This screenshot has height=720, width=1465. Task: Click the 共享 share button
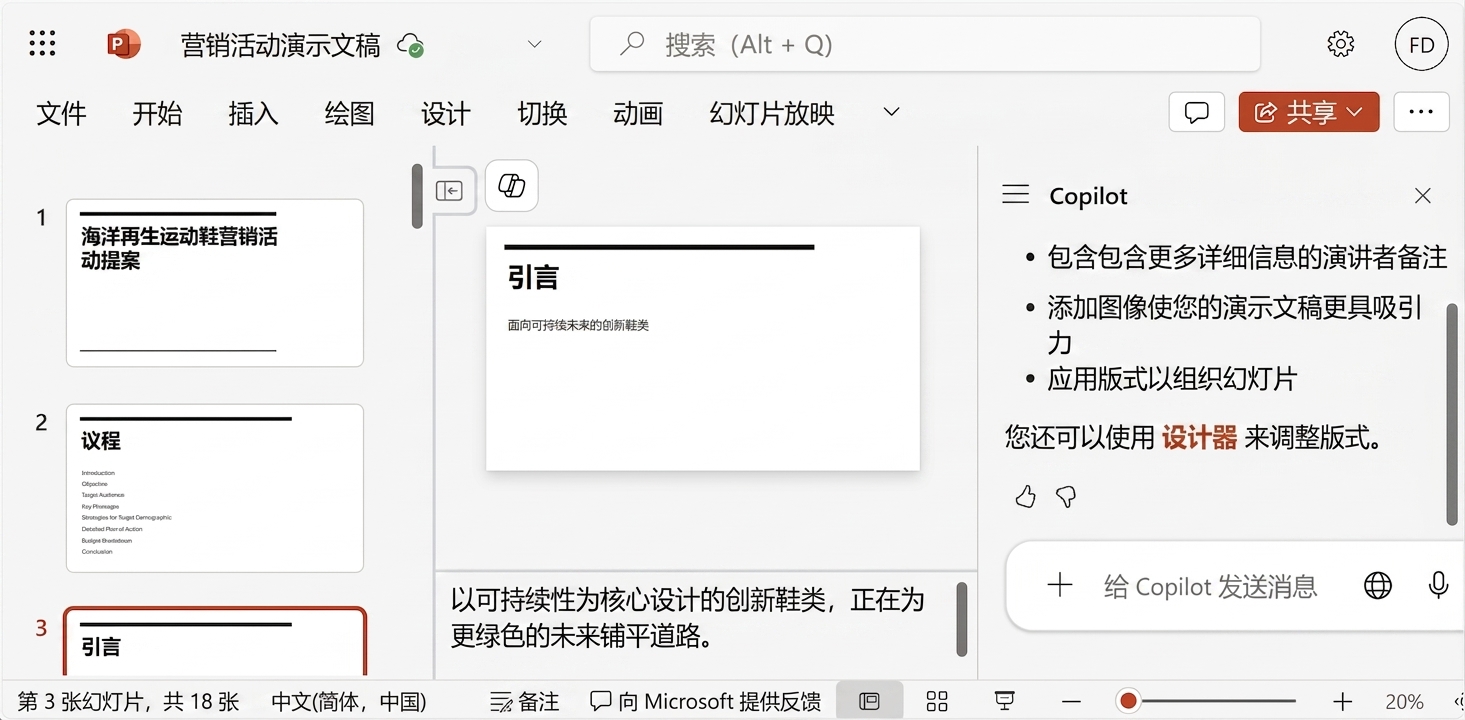pyautogui.click(x=1309, y=112)
